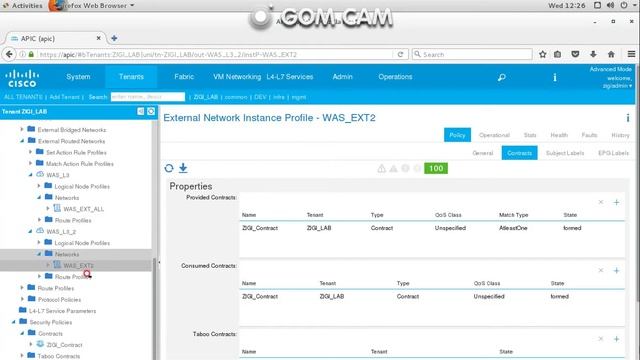Open the System menu

[x=78, y=77]
